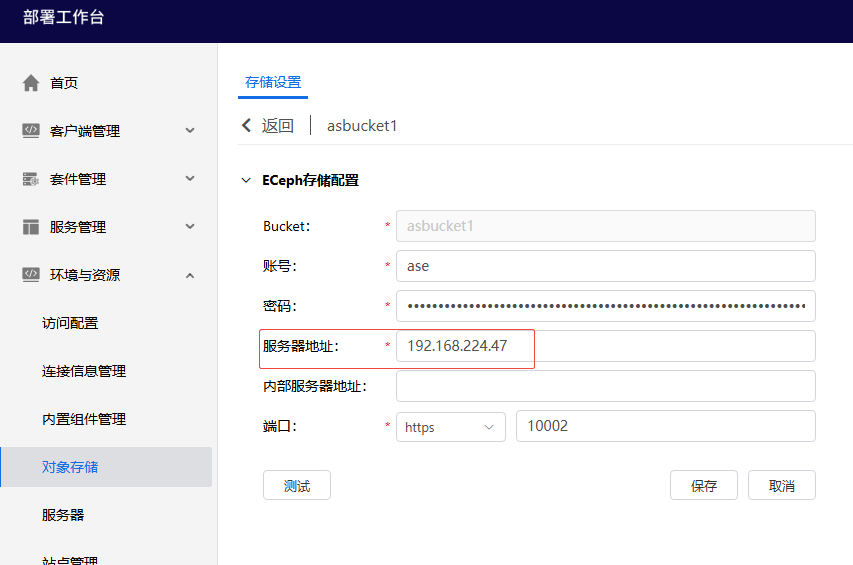Click the 服务管理 menu label
Image resolution: width=853 pixels, height=565 pixels.
[x=78, y=227]
